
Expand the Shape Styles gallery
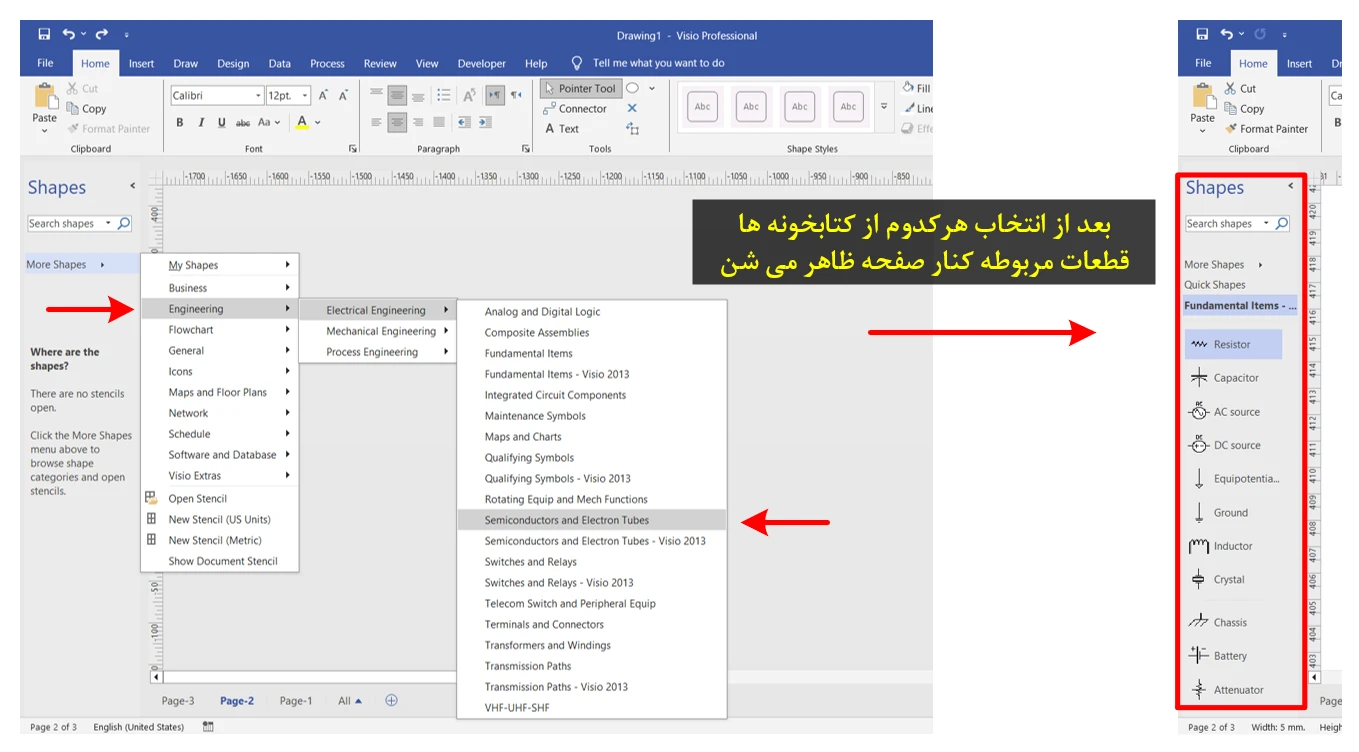[883, 107]
